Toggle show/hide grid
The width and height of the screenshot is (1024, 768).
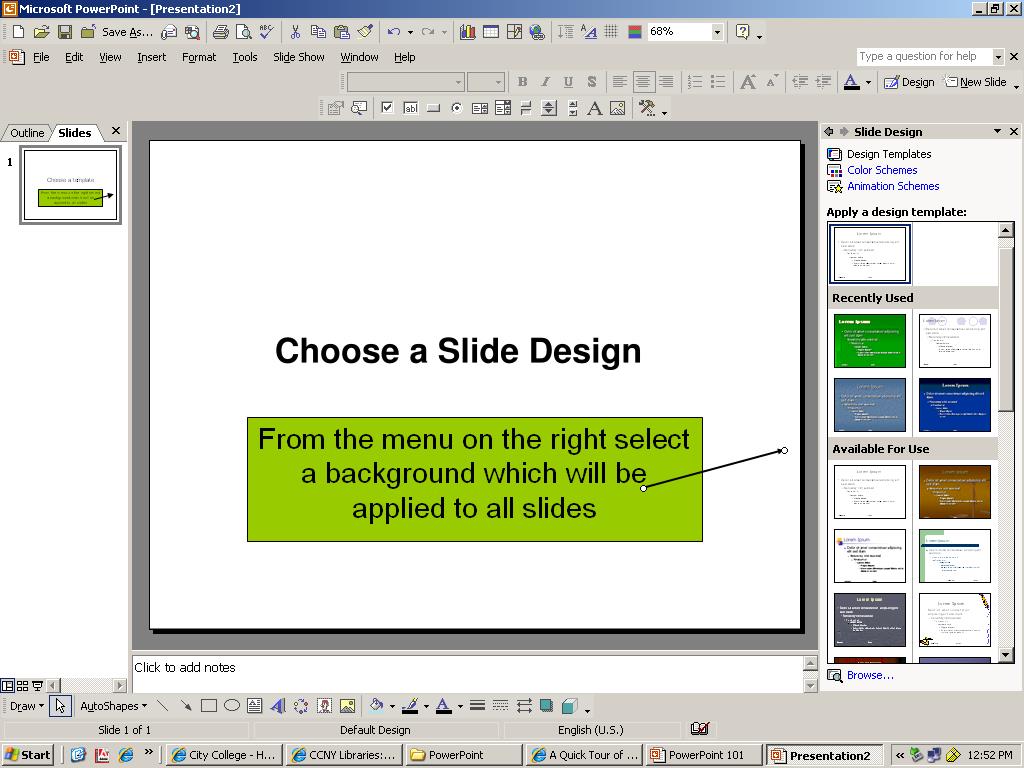[611, 31]
